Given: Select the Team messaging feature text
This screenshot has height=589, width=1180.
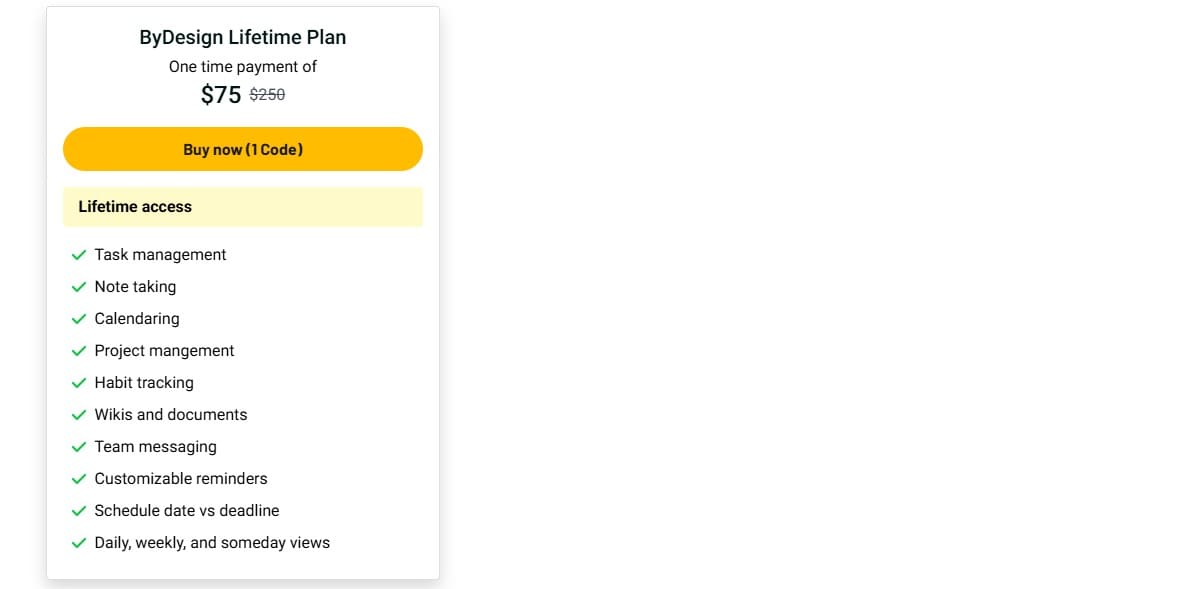Looking at the screenshot, I should click(155, 447).
